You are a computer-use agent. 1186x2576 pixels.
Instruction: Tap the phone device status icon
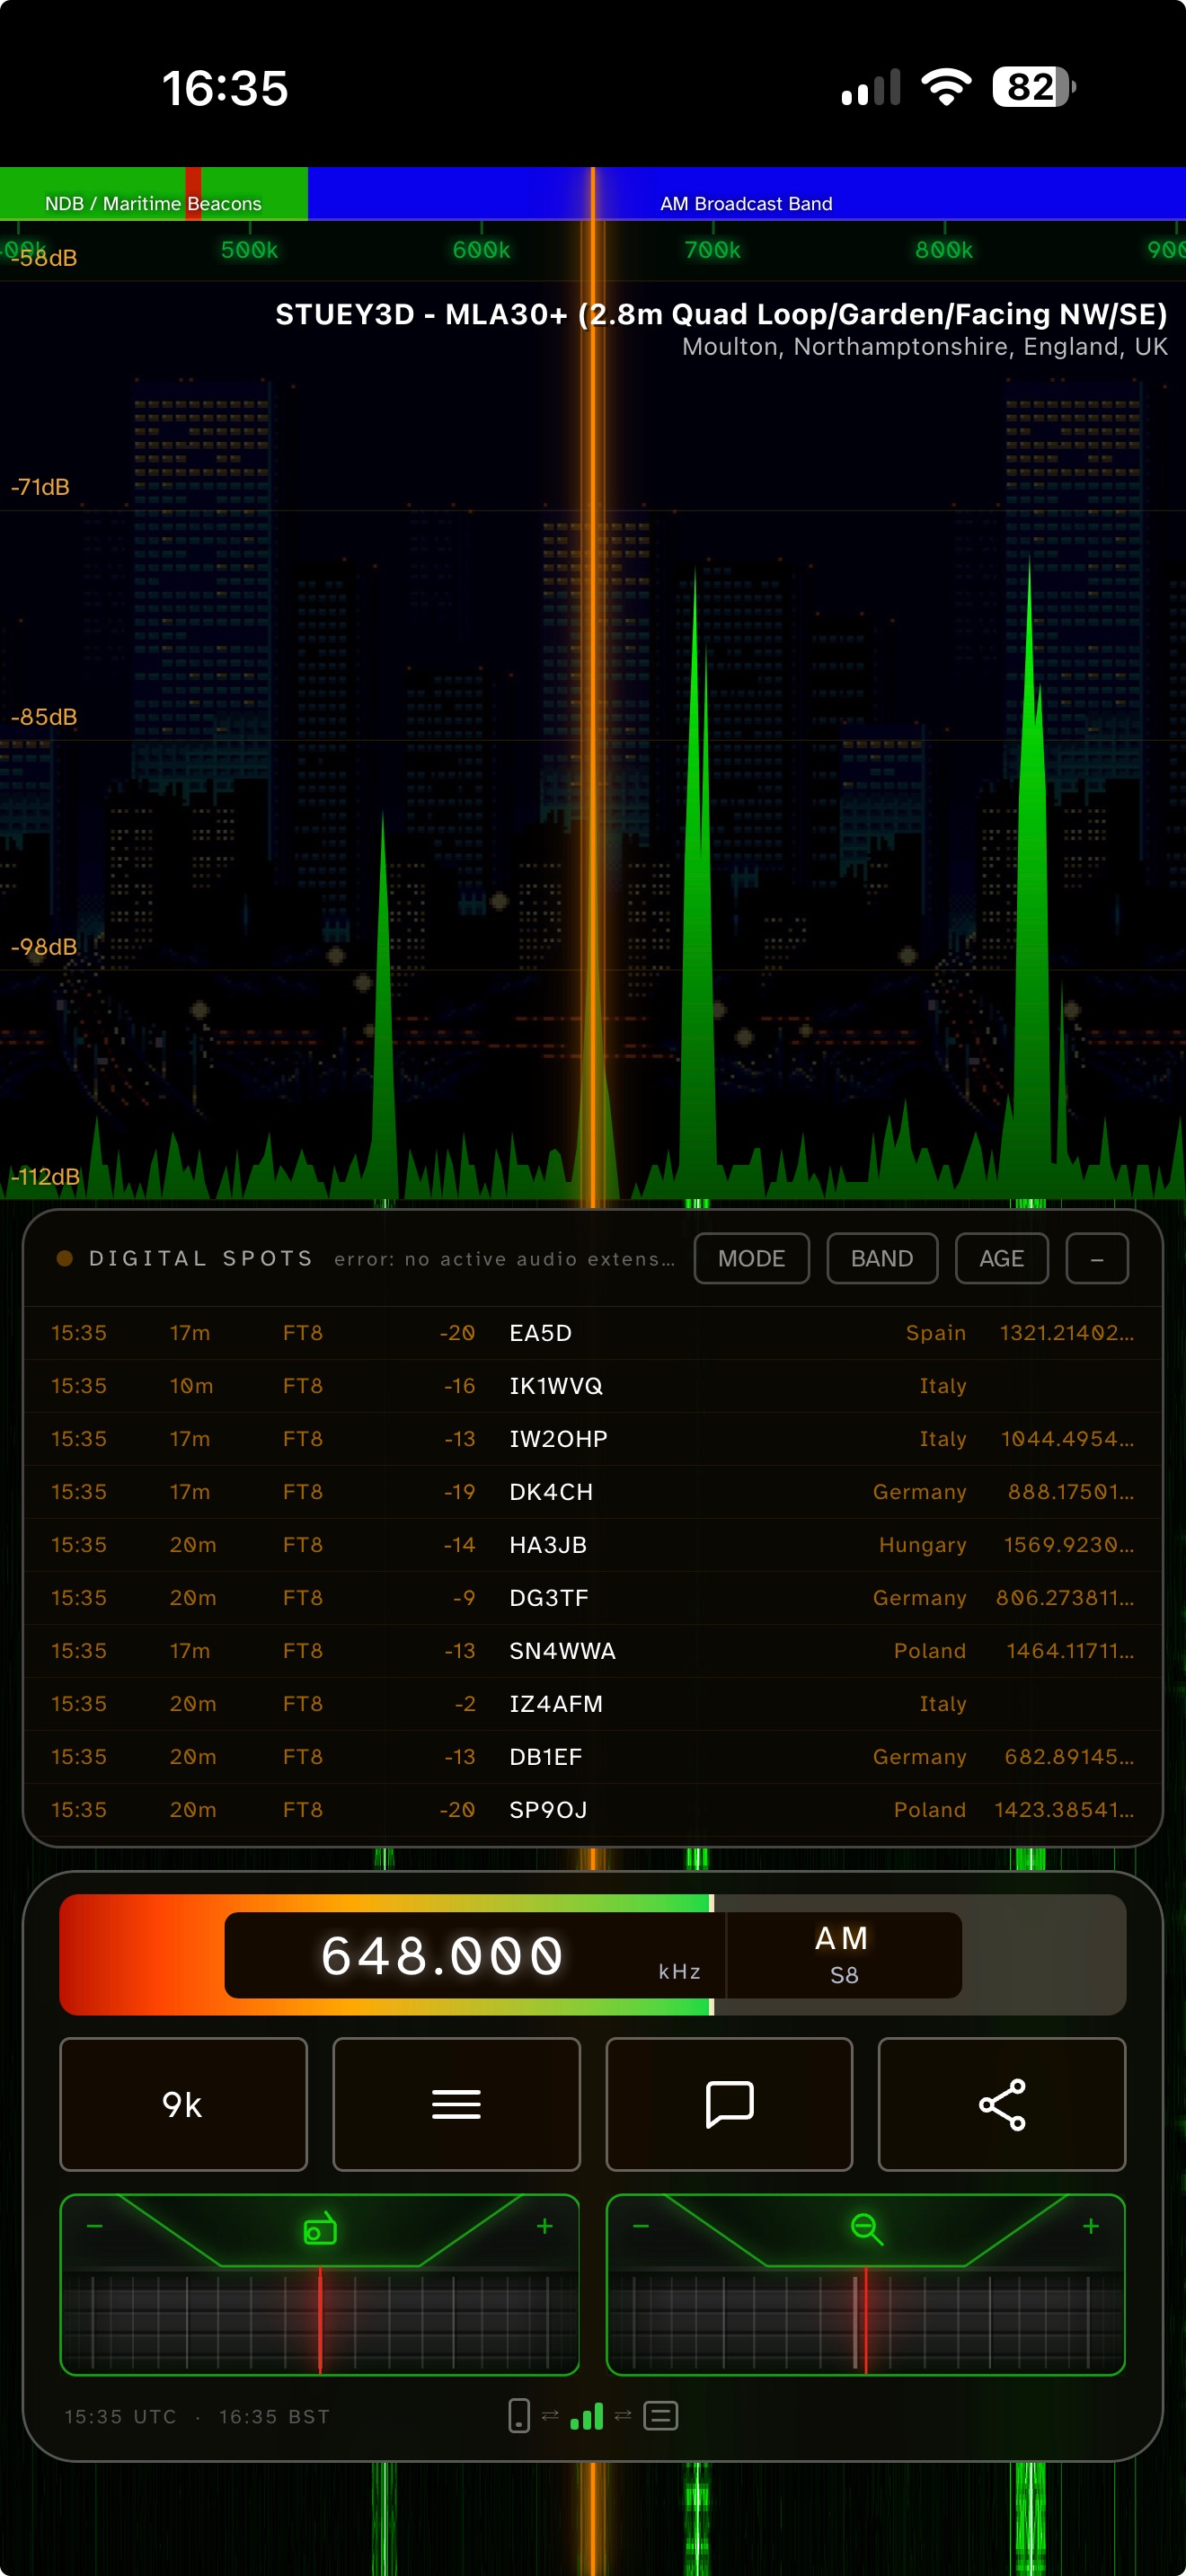[519, 2415]
